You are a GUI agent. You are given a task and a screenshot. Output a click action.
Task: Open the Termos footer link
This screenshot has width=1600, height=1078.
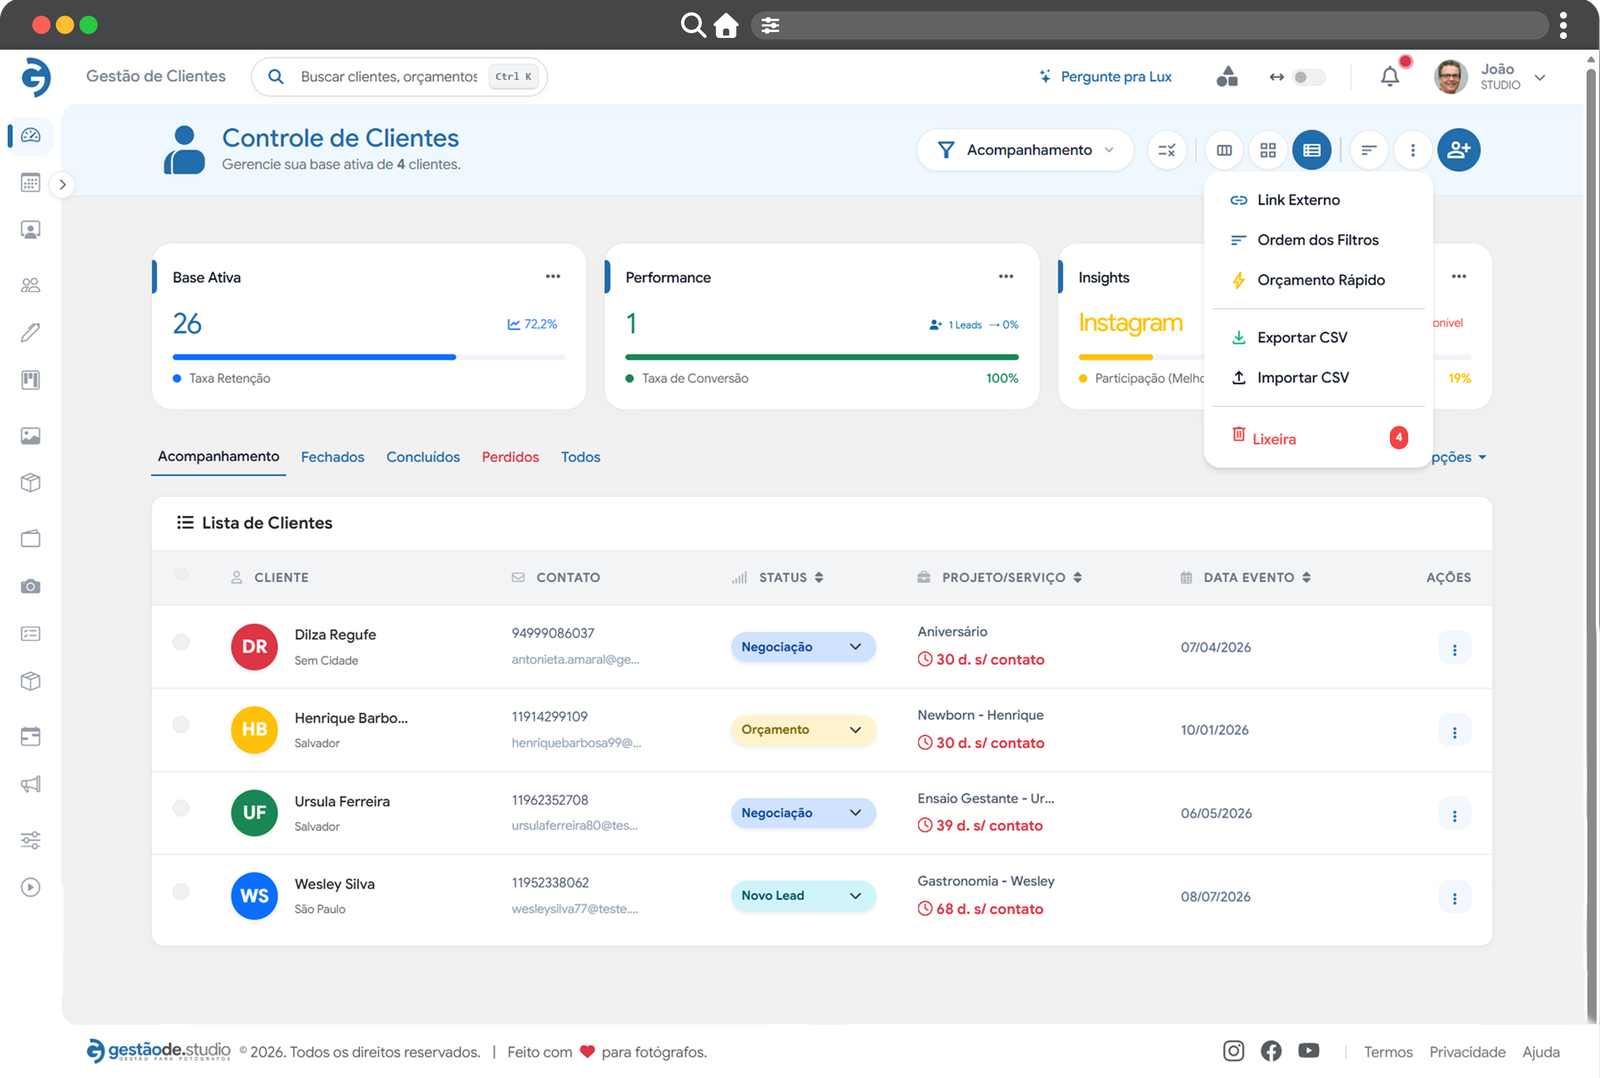pyautogui.click(x=1388, y=1052)
